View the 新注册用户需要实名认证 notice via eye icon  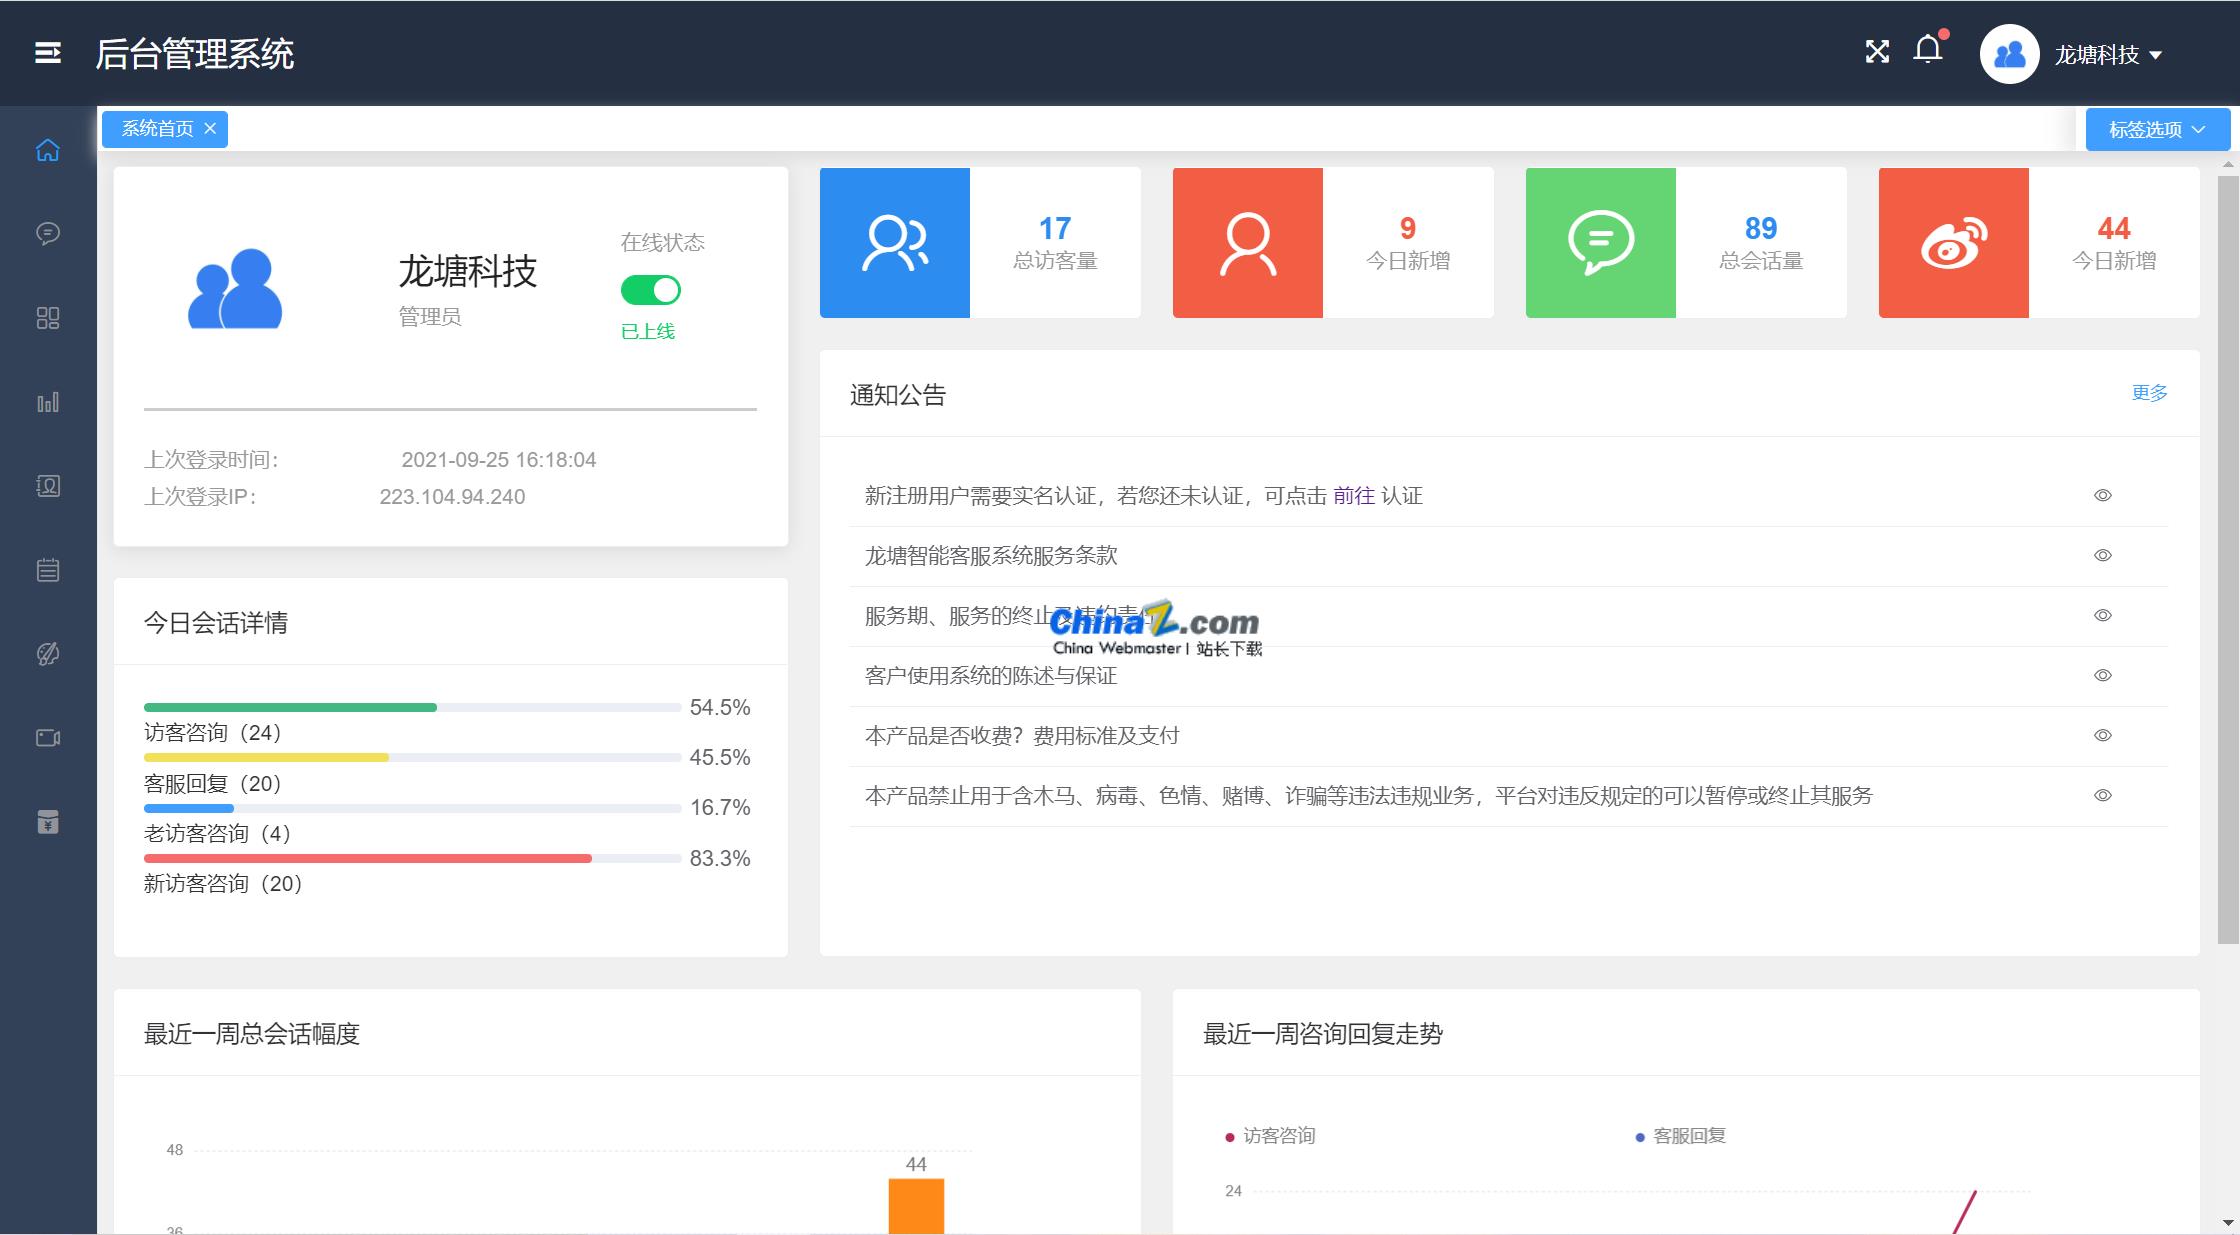tap(2103, 495)
